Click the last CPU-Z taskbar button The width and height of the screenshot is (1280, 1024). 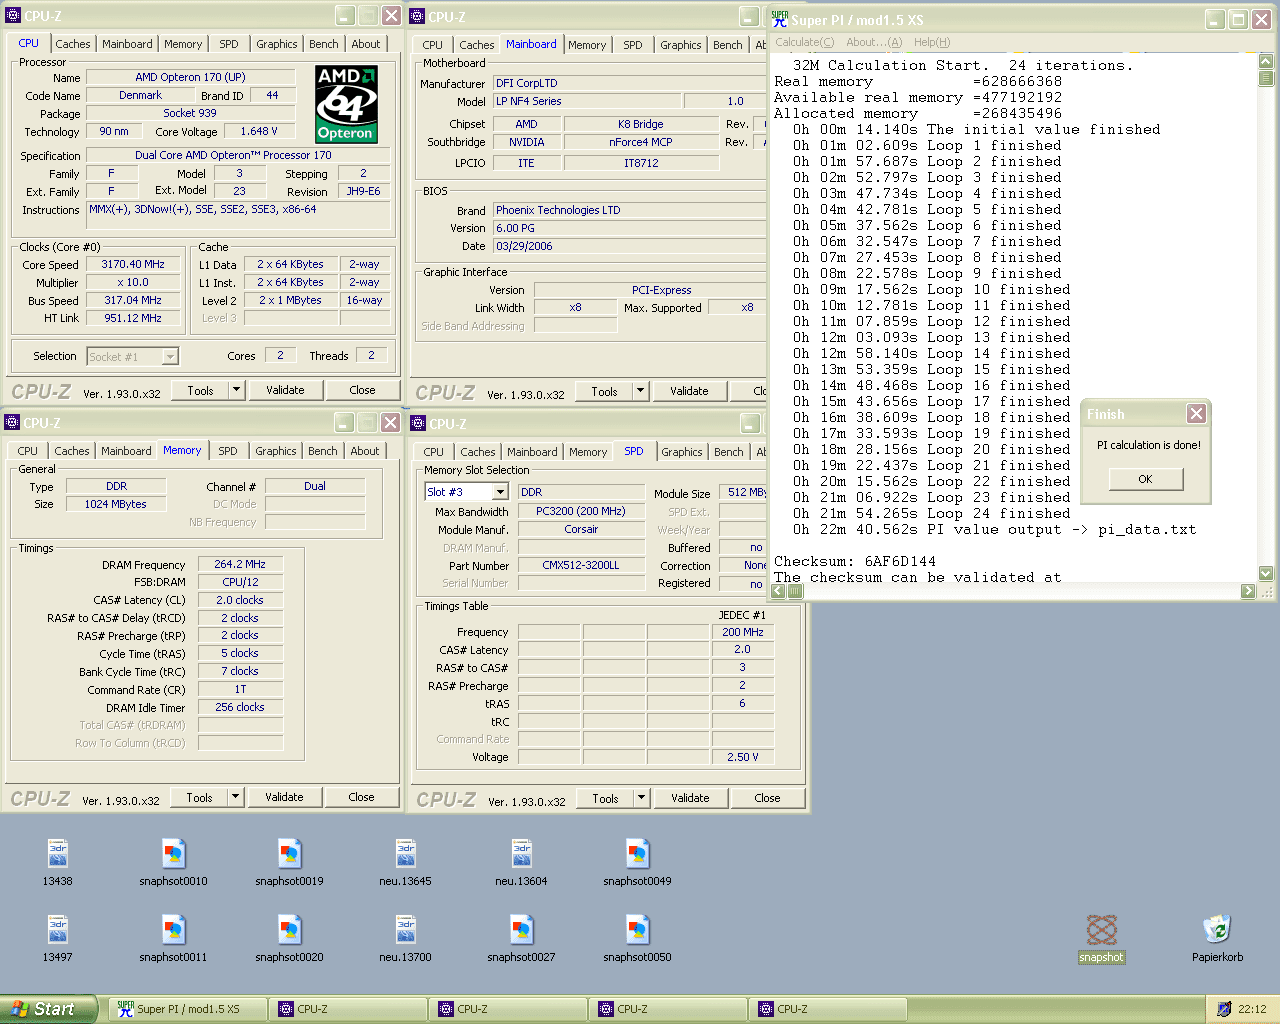click(x=827, y=1009)
